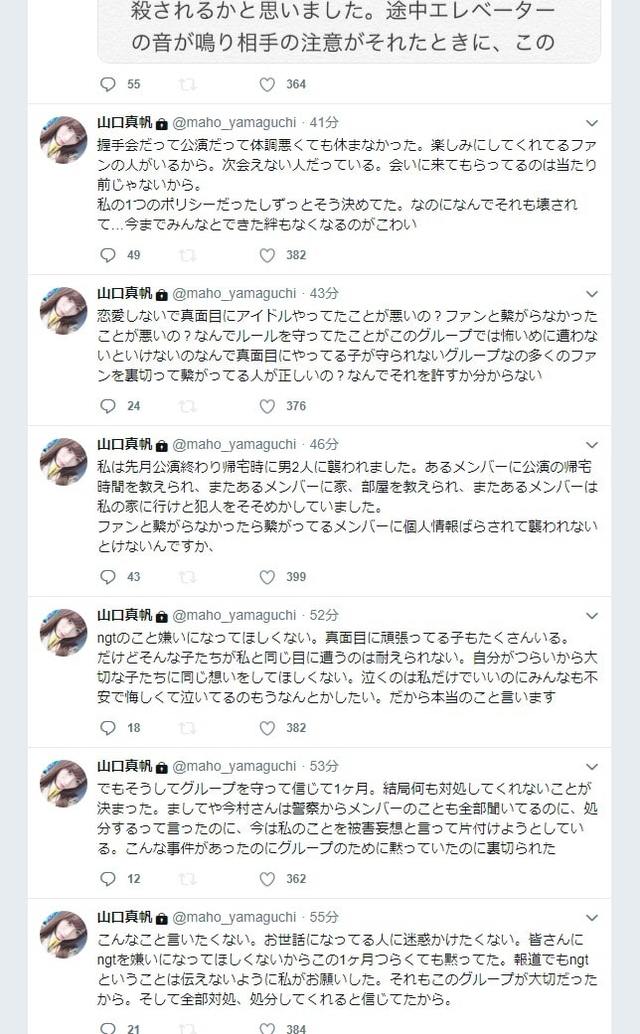640x1034 pixels.
Task: Open the profile avatar on the 52分 tweet
Action: click(x=63, y=632)
